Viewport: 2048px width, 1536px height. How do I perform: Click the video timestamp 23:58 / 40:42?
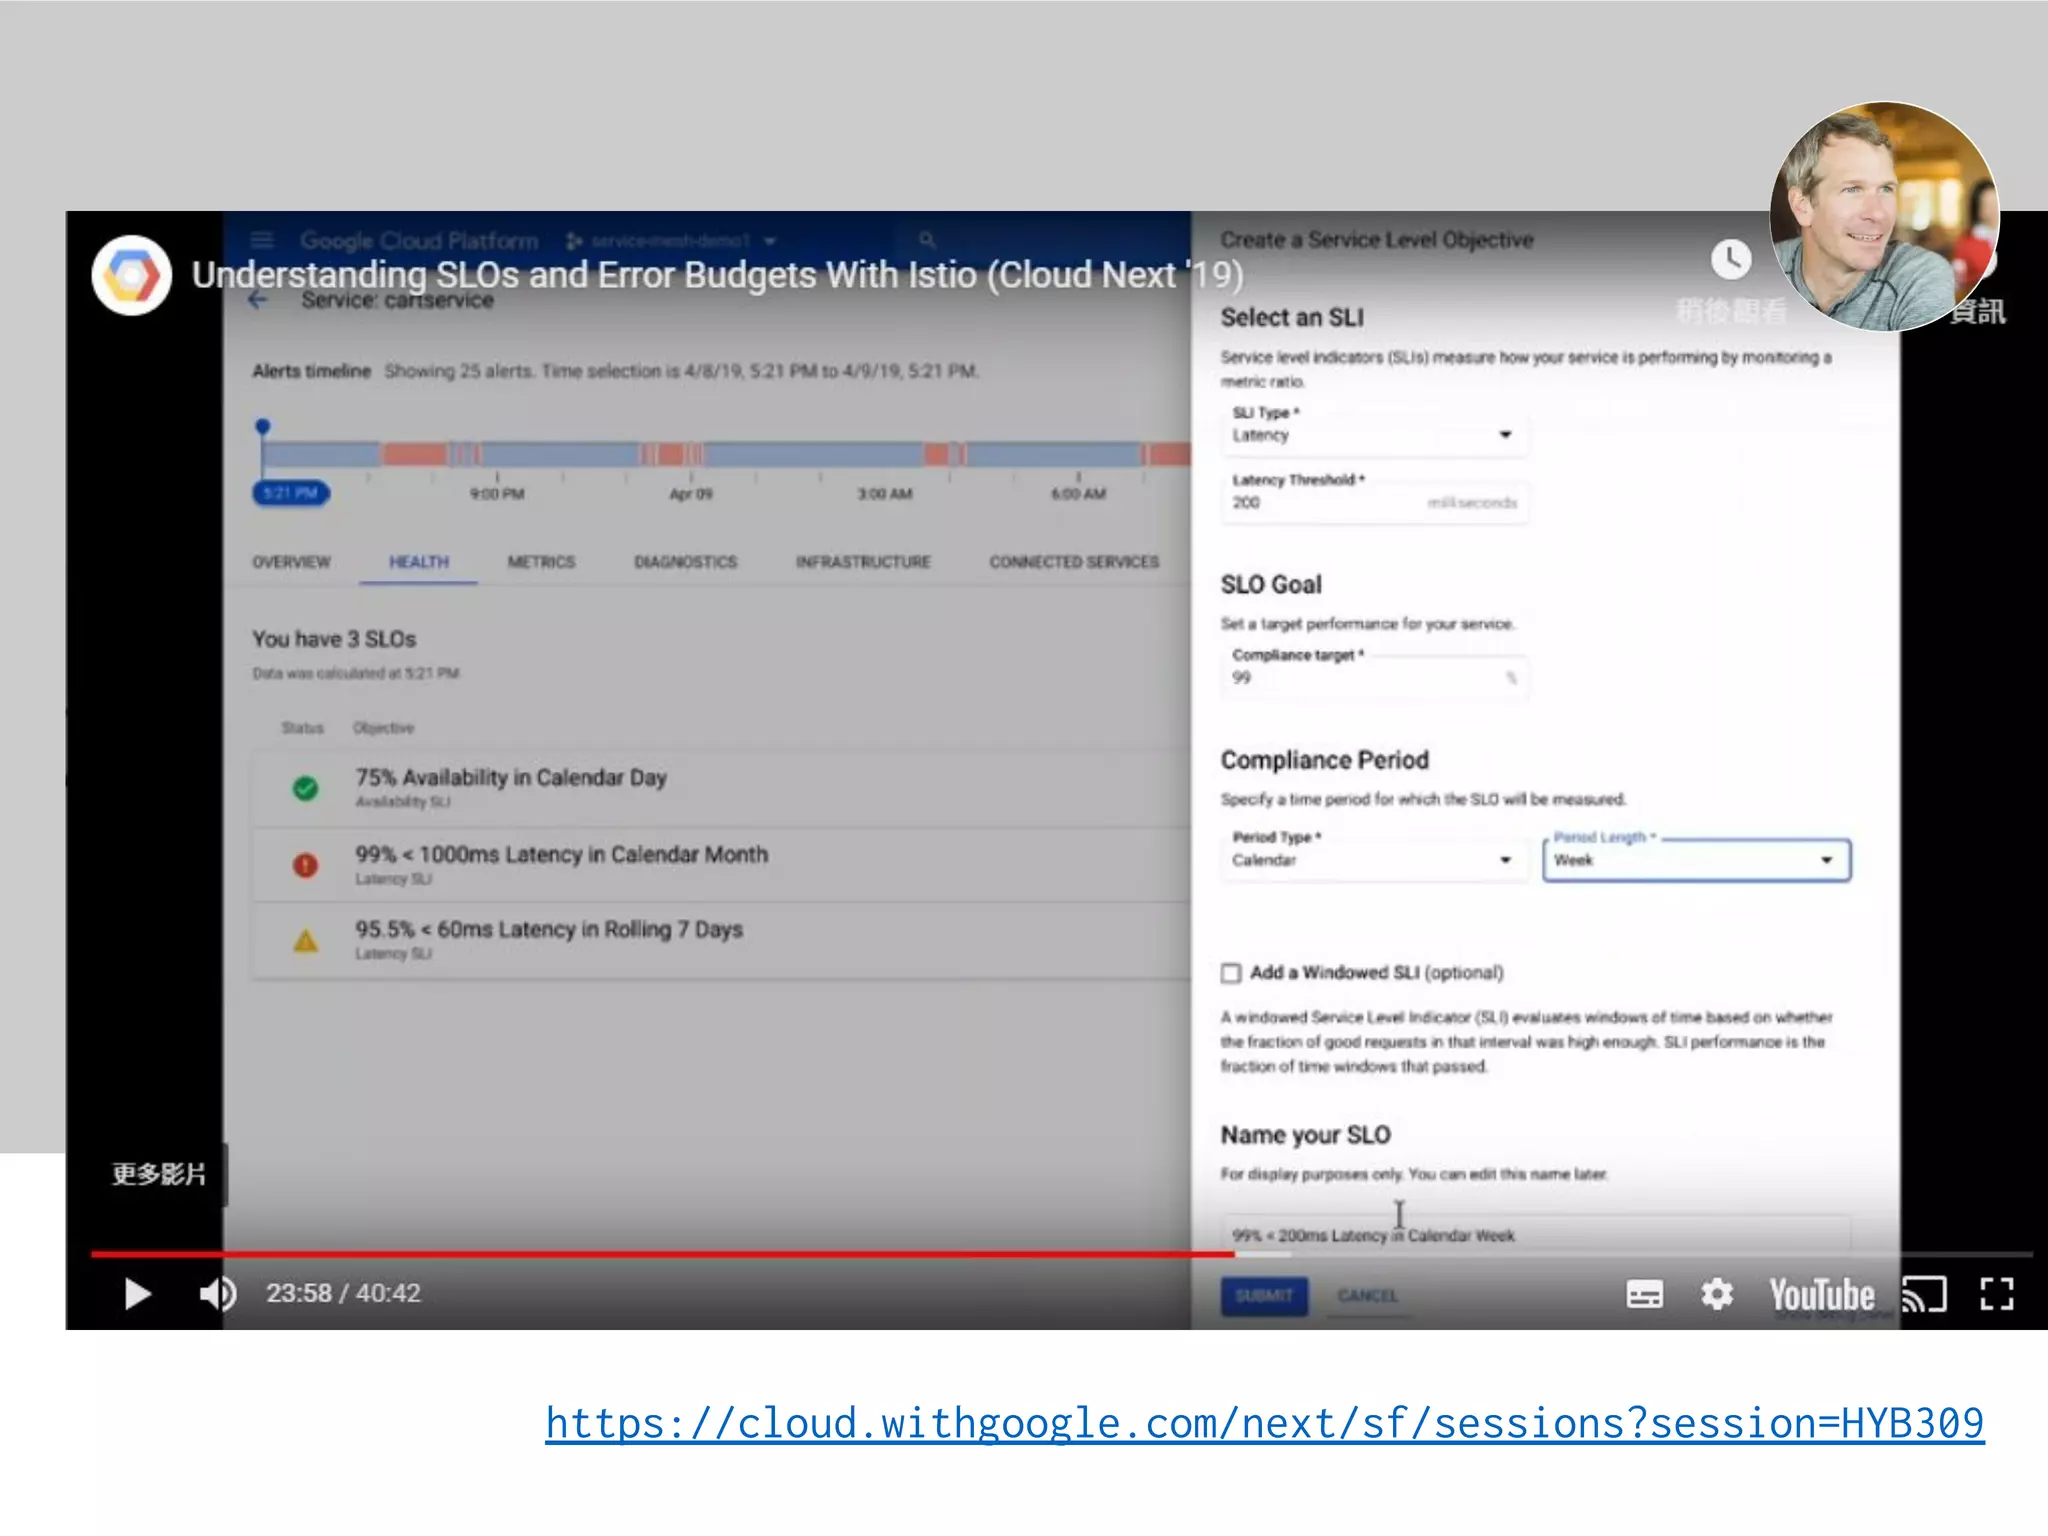click(x=343, y=1294)
